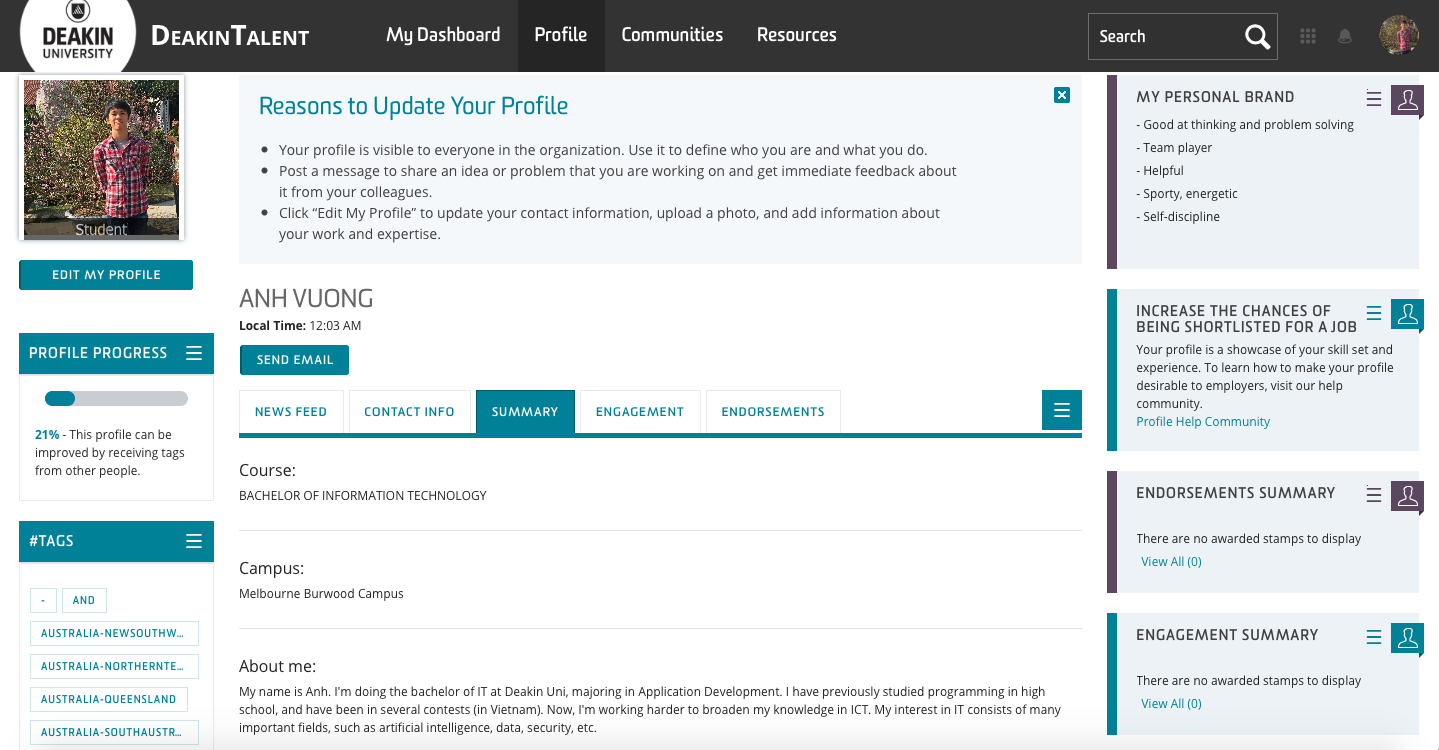
Task: Click 'Good at thinking and problem solving'
Action: point(1245,125)
